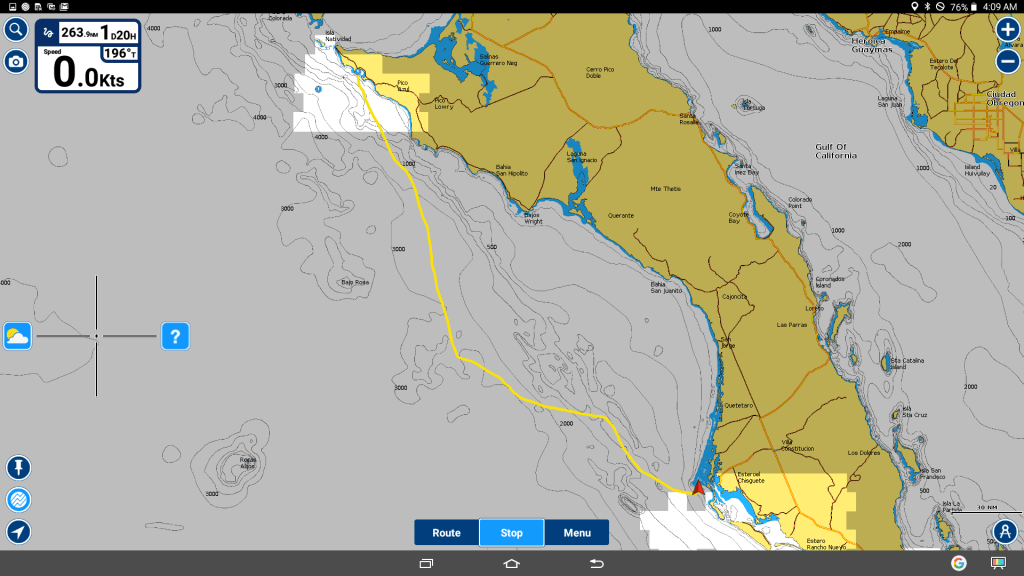Tap the Android Home navigation button
The height and width of the screenshot is (576, 1024).
coord(512,564)
